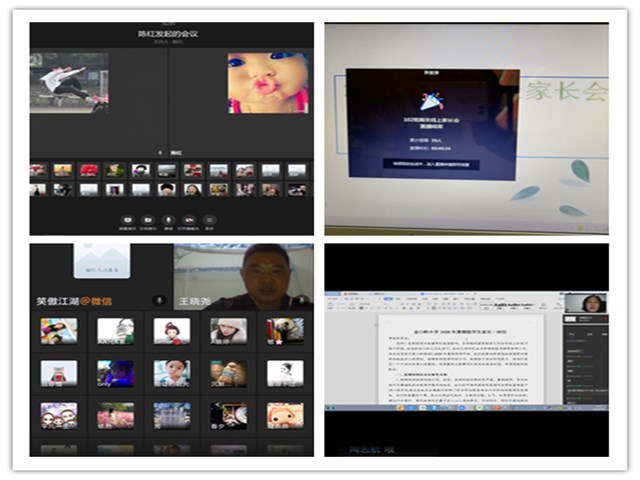Select the participant avatar wearing a black hat
Image resolution: width=640 pixels, height=480 pixels.
point(167,190)
